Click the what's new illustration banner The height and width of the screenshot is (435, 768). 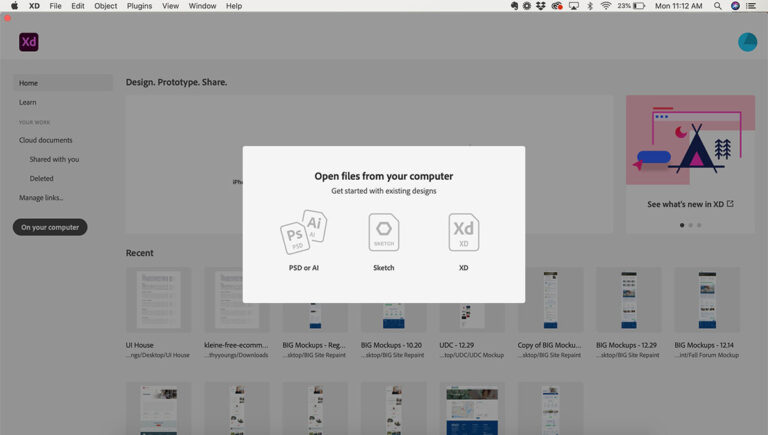(690, 140)
